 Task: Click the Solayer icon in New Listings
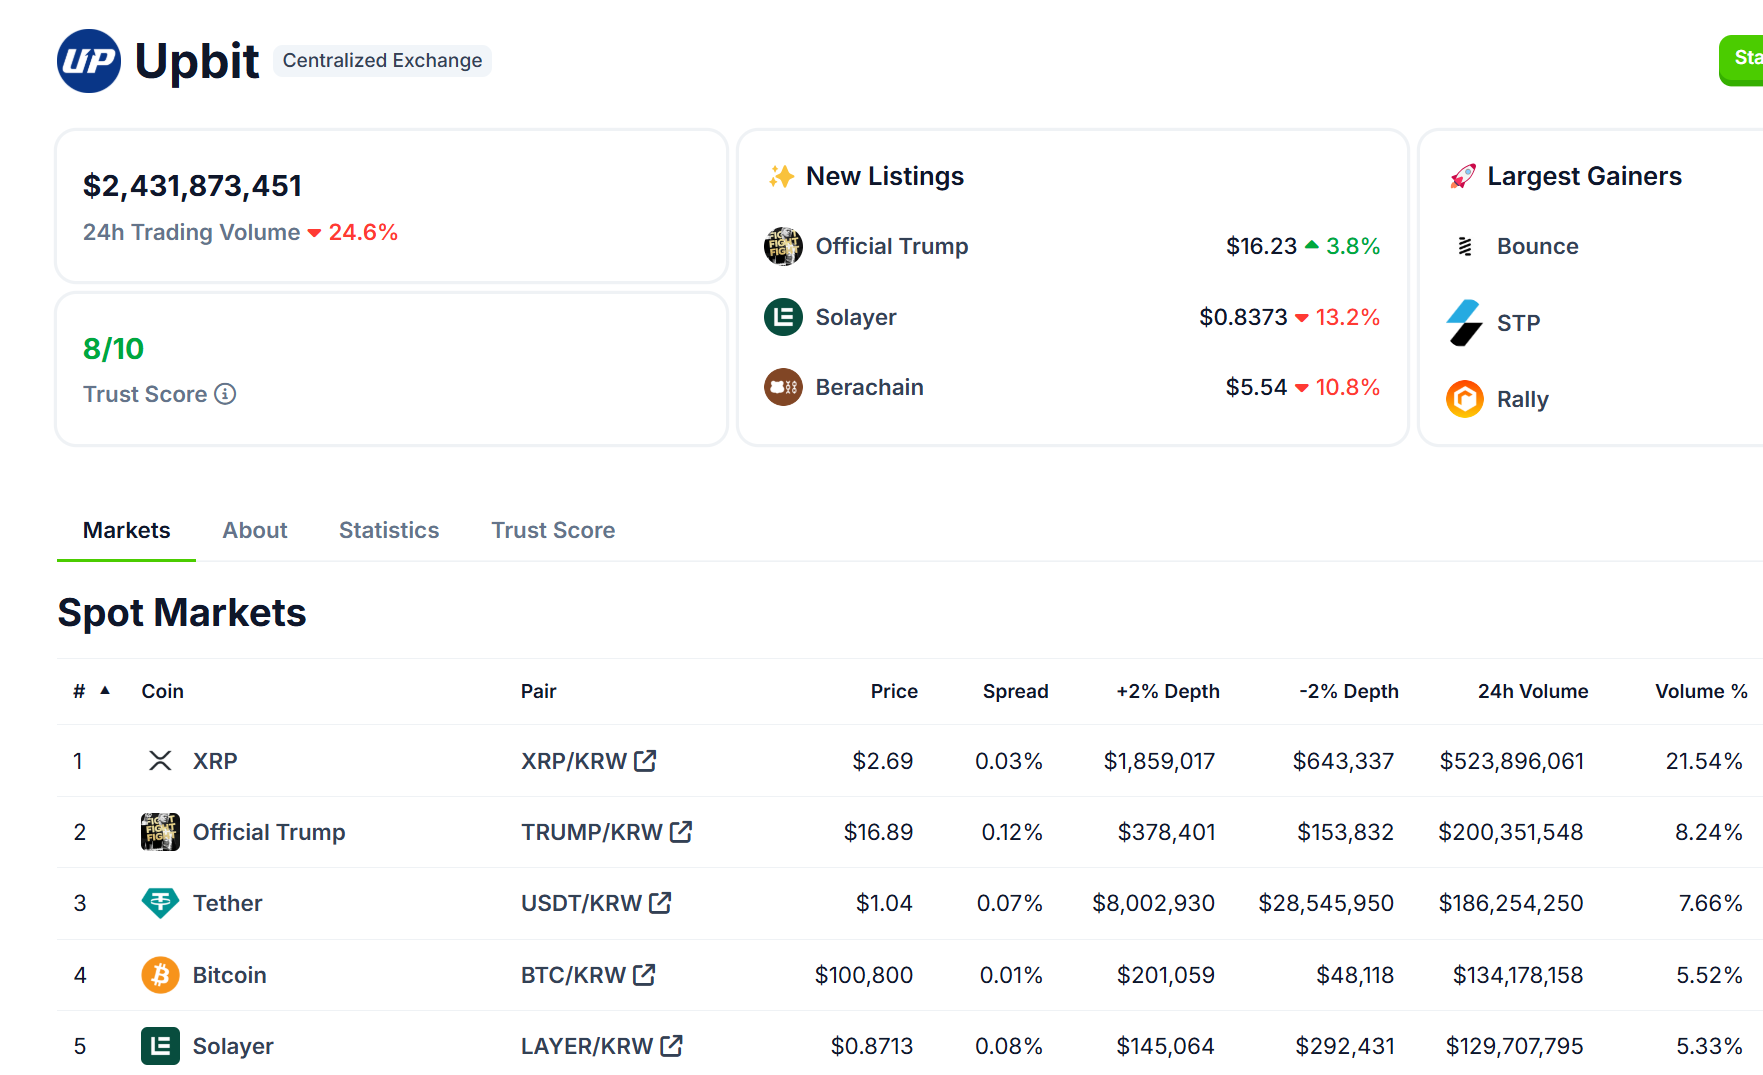(x=783, y=317)
